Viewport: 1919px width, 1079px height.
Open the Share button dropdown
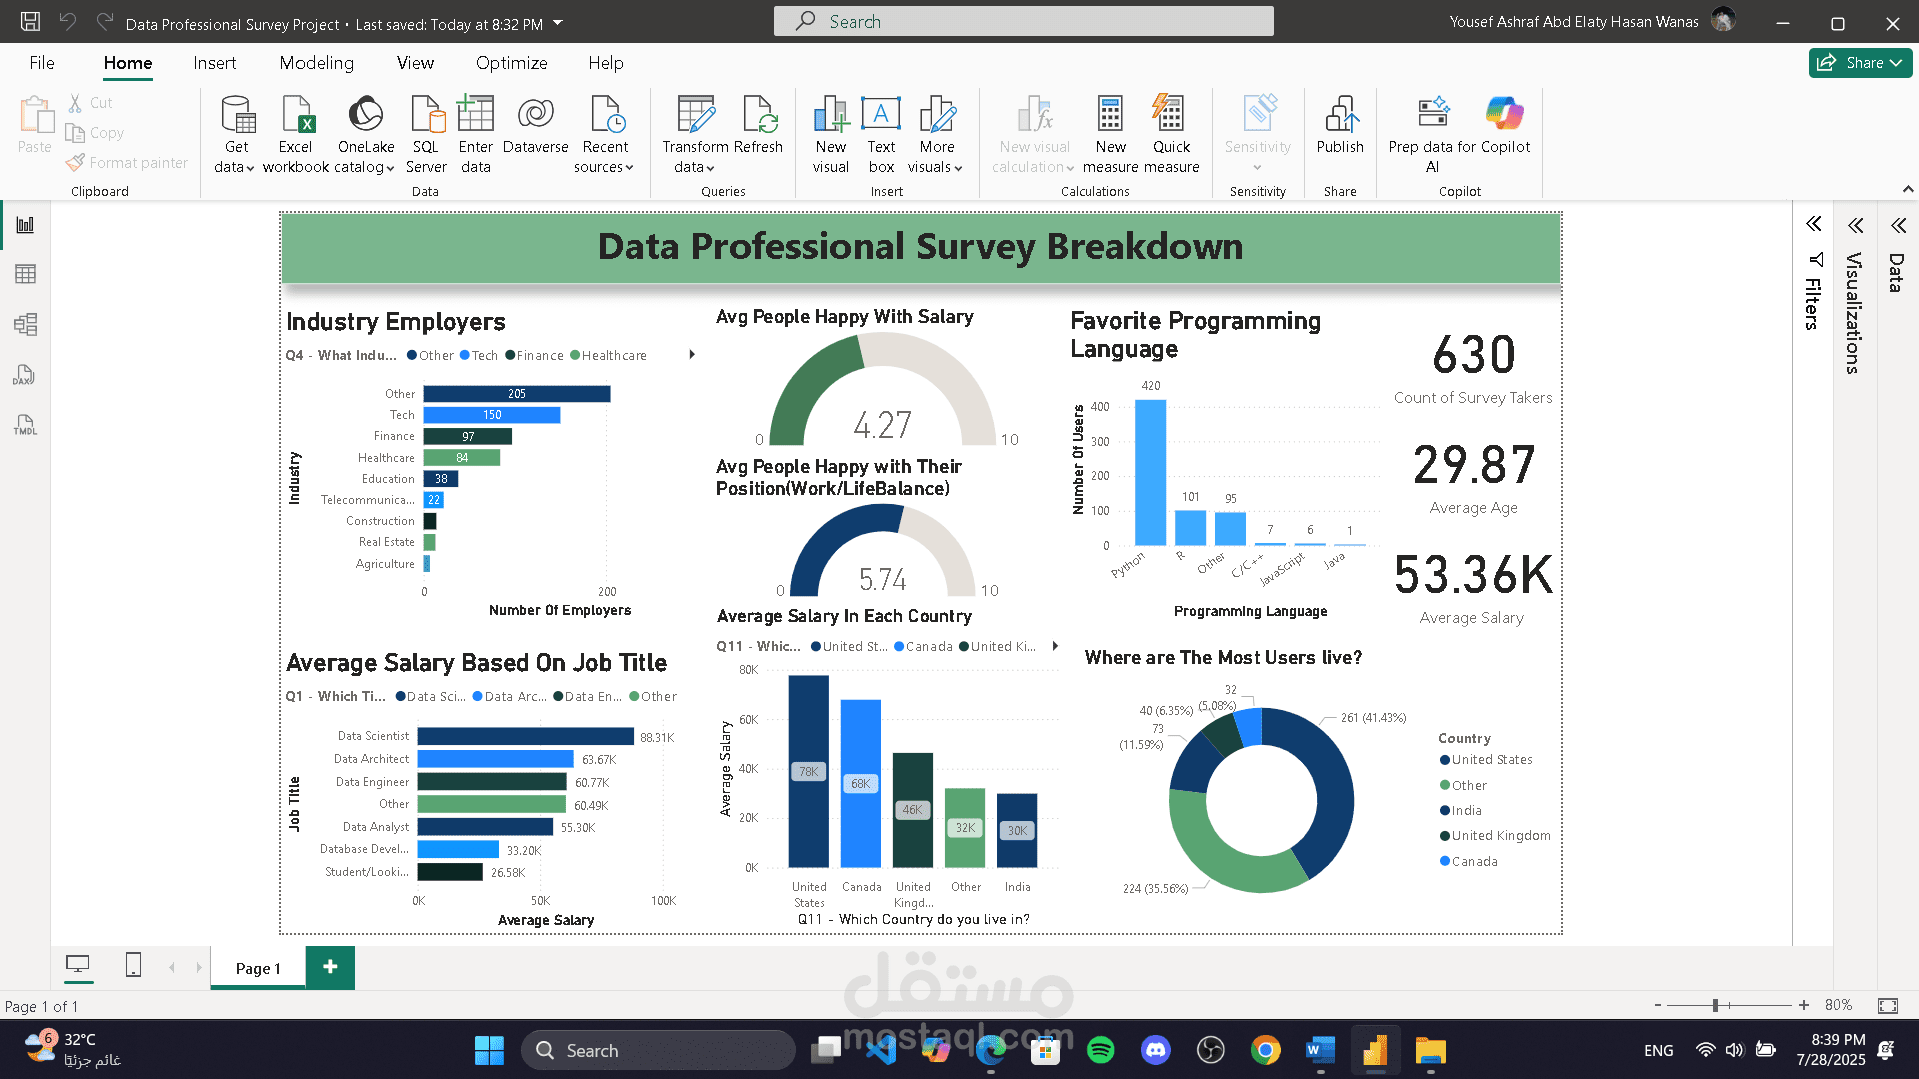(x=1860, y=62)
